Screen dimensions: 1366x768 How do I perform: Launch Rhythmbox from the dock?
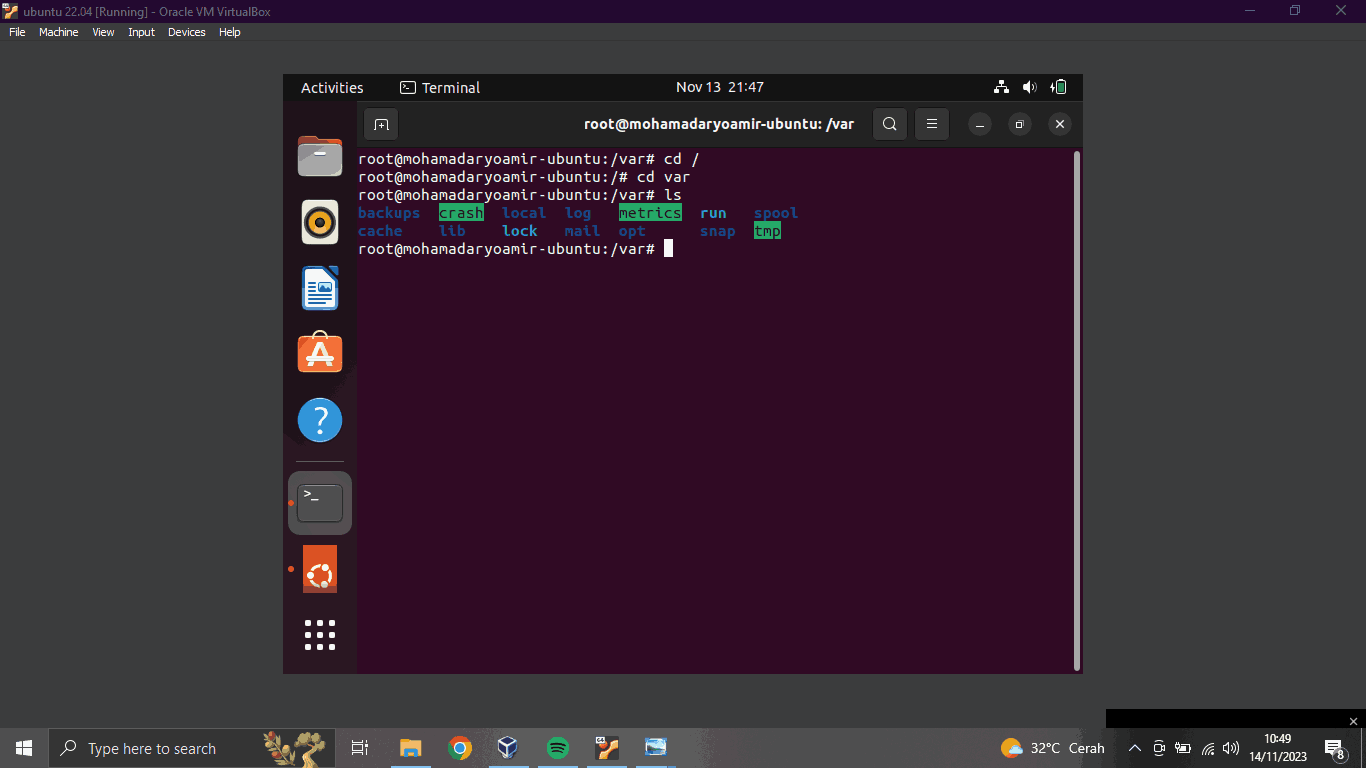[x=320, y=222]
